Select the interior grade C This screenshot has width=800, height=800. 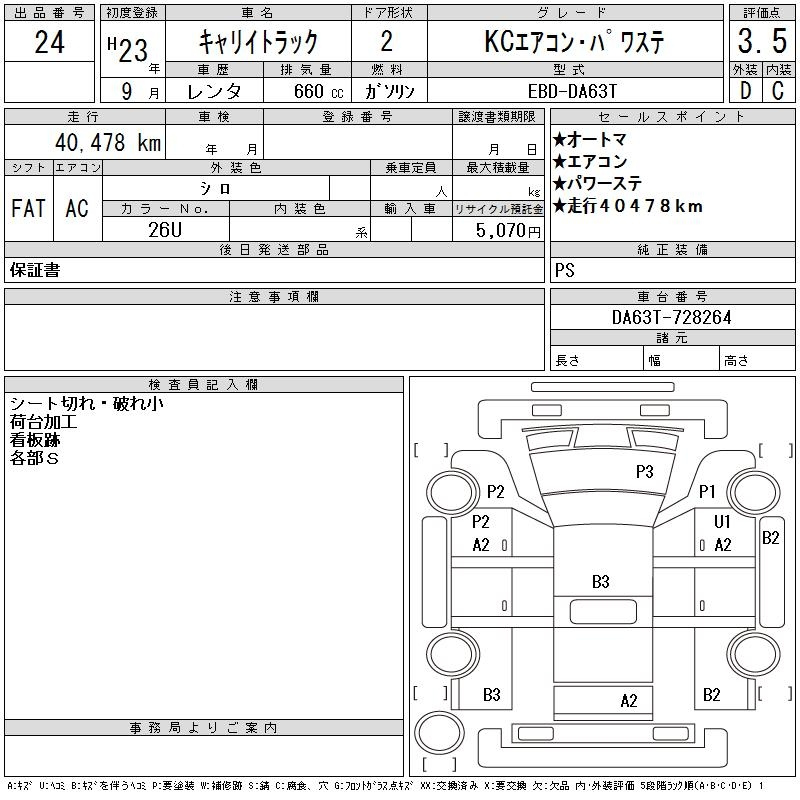pos(778,91)
